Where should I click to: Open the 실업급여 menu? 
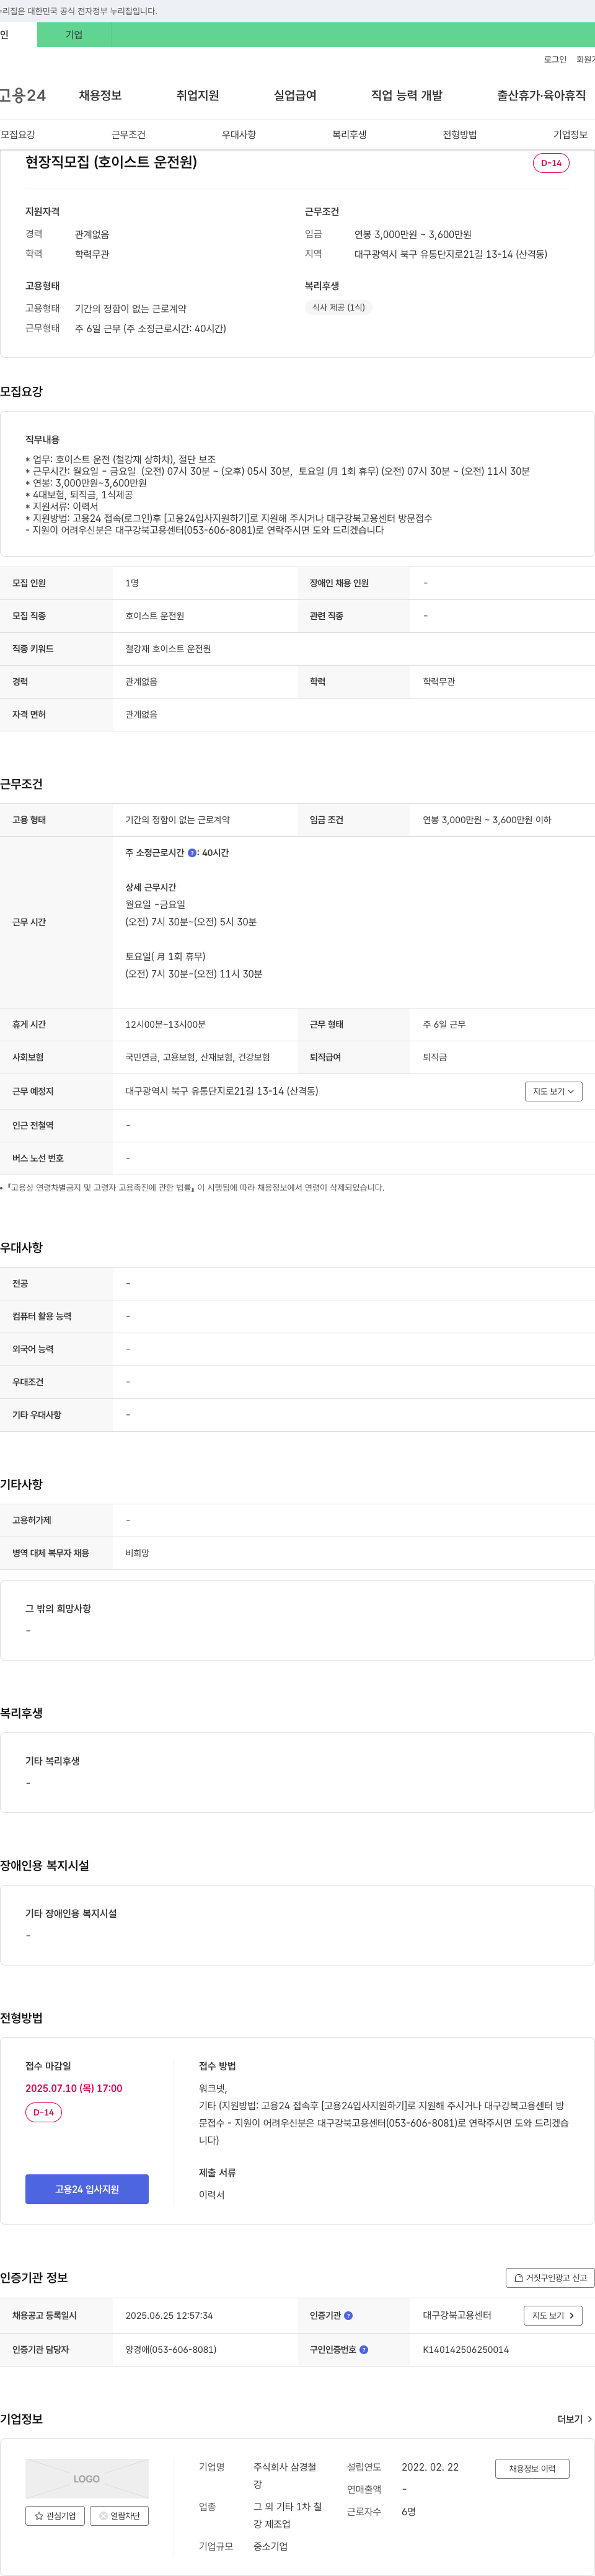click(295, 95)
